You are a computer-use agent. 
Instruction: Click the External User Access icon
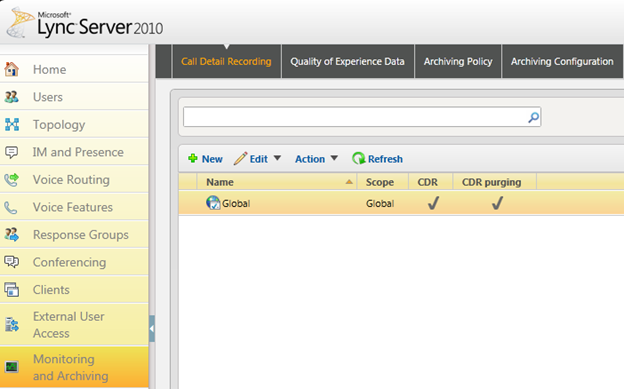pos(12,324)
